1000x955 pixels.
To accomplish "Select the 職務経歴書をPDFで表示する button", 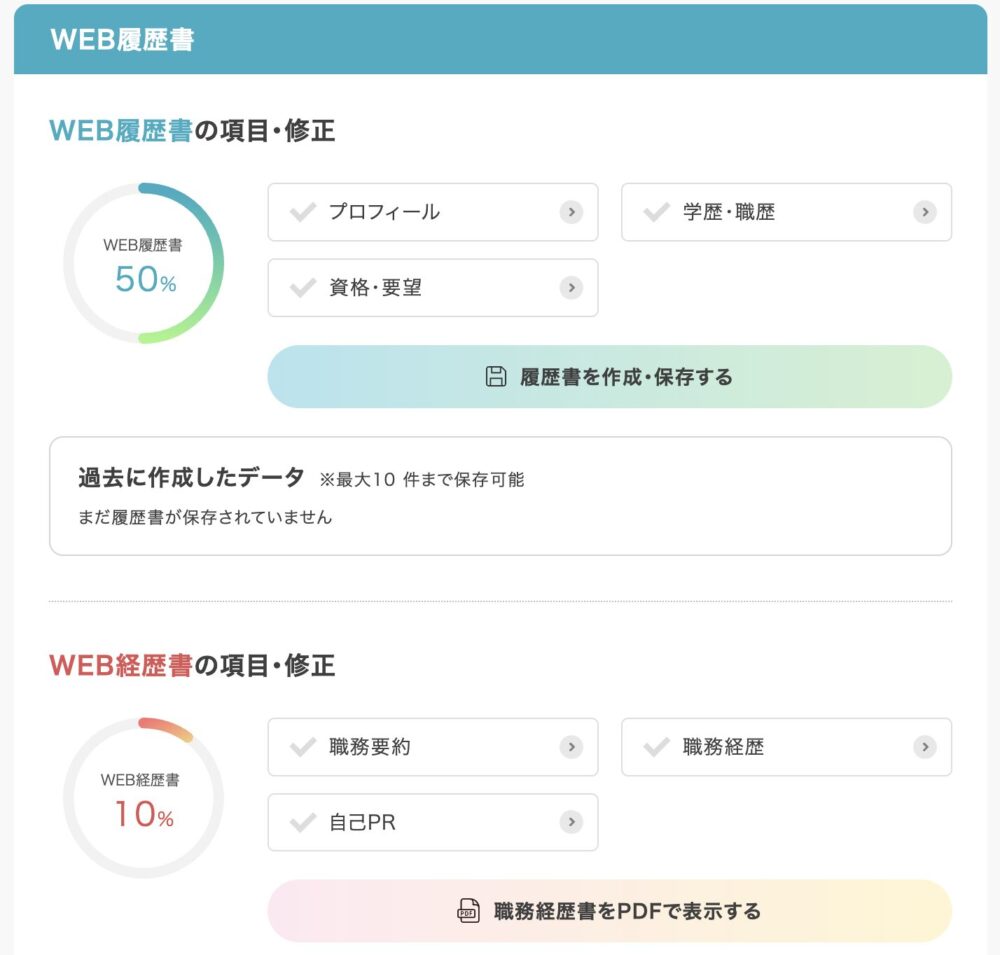I will [610, 910].
